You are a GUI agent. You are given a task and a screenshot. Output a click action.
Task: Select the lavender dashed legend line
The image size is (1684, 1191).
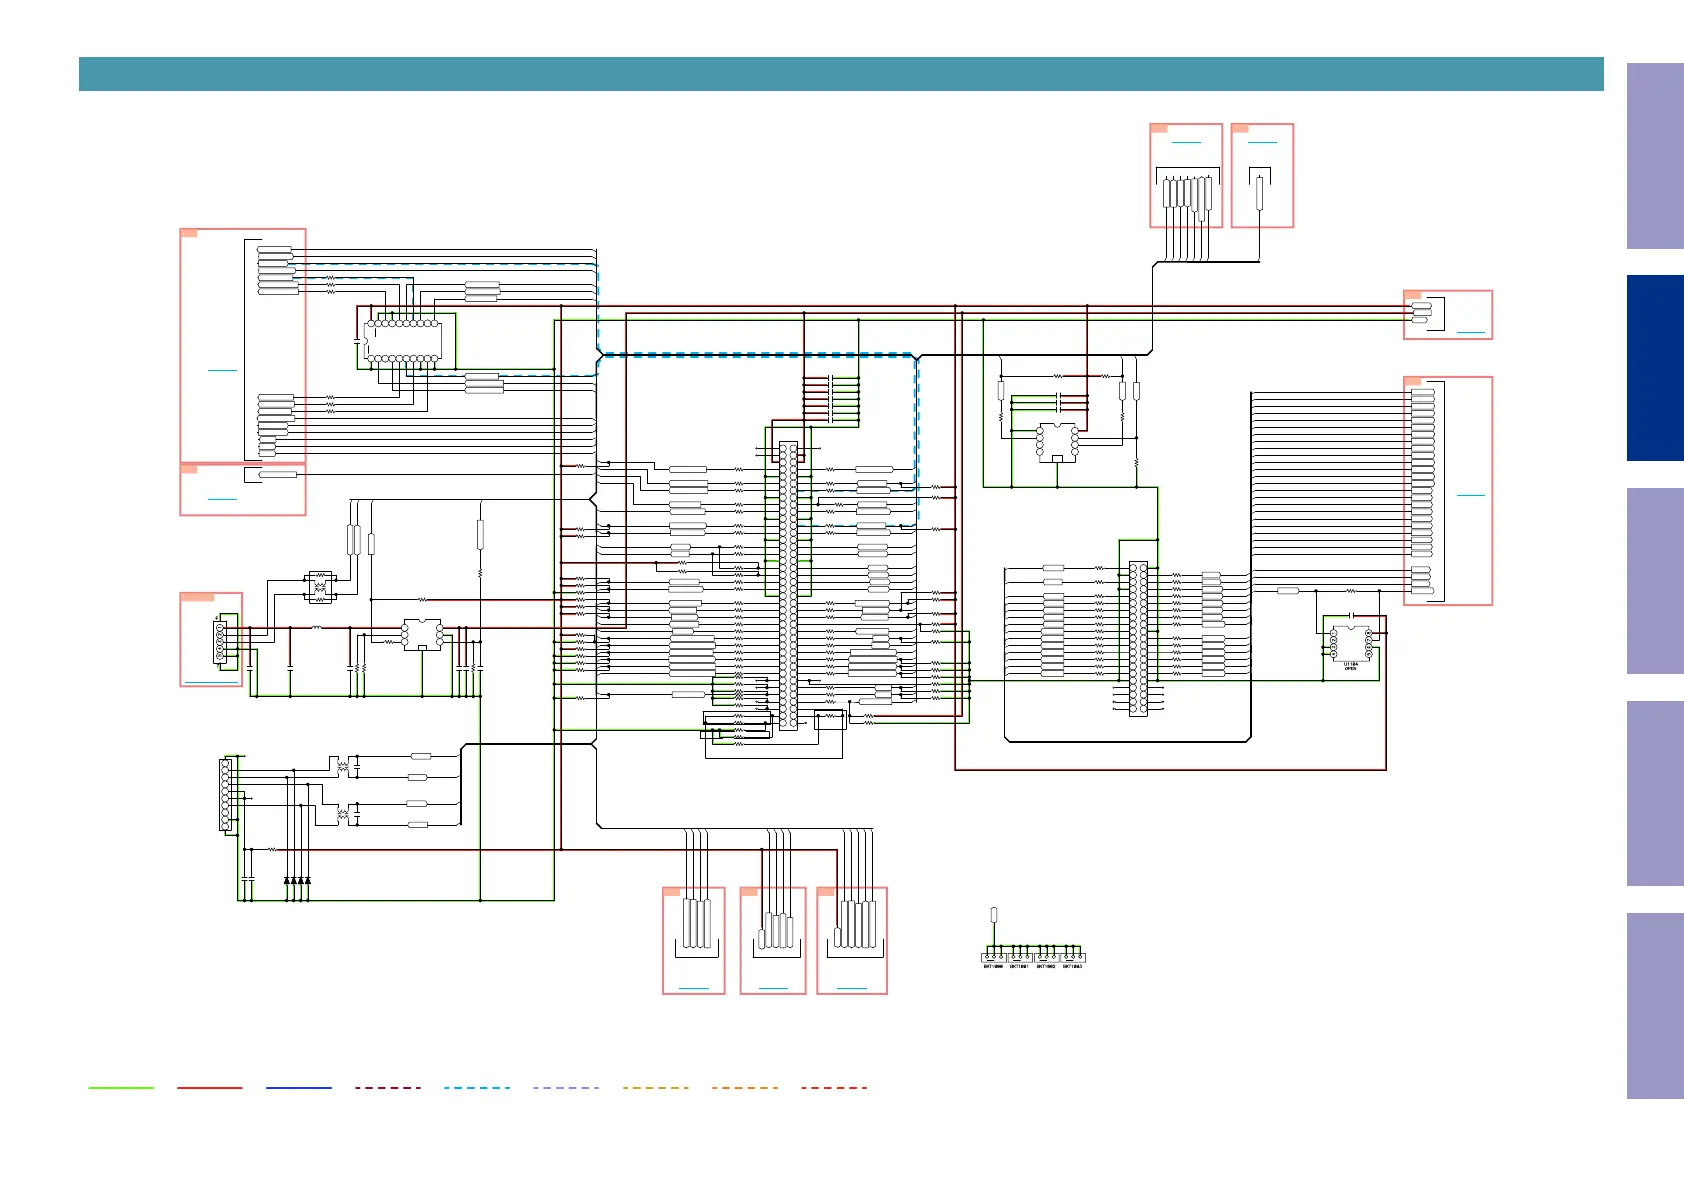point(566,1087)
